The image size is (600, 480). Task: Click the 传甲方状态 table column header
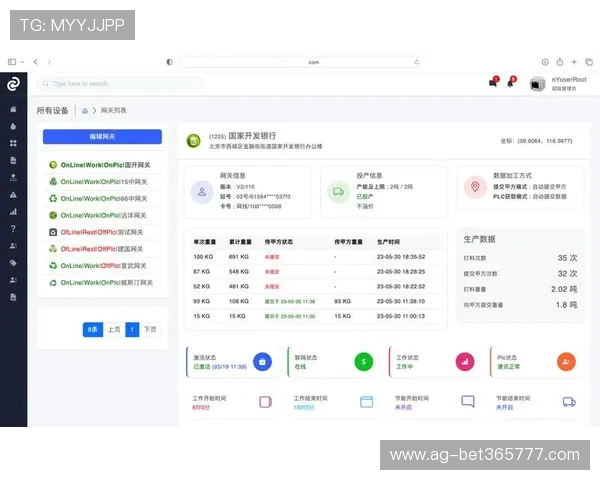pyautogui.click(x=279, y=242)
